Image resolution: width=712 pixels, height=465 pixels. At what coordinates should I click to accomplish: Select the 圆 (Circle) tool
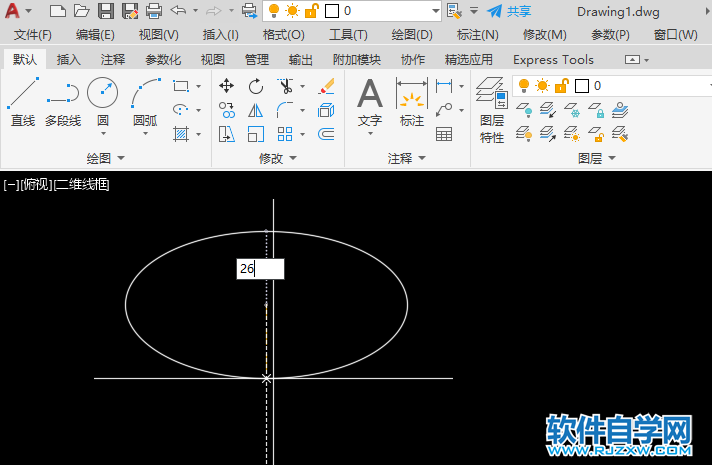(x=102, y=101)
